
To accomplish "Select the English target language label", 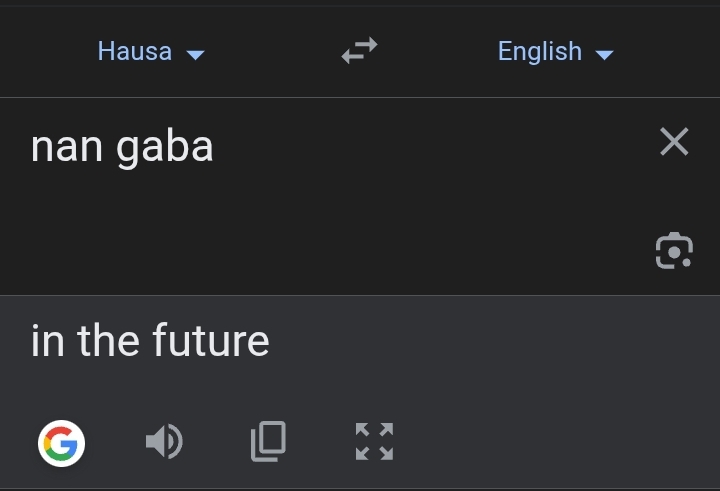I will pyautogui.click(x=539, y=51).
